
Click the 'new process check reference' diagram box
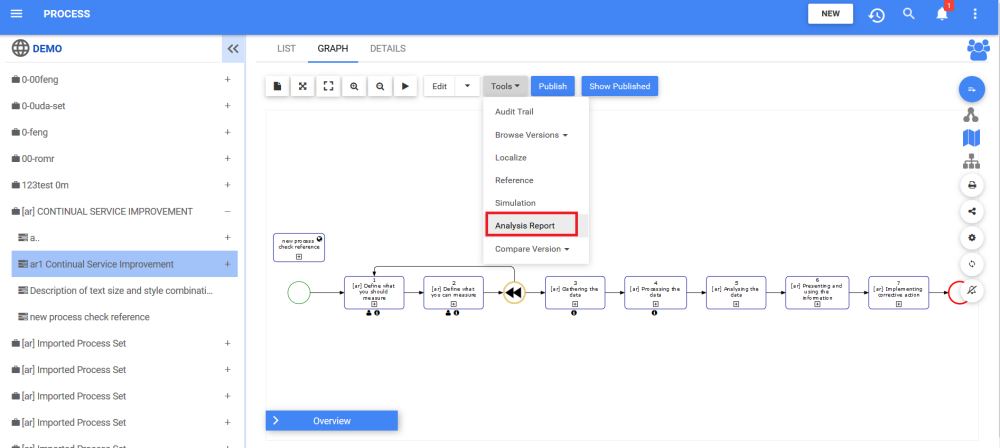tap(299, 248)
